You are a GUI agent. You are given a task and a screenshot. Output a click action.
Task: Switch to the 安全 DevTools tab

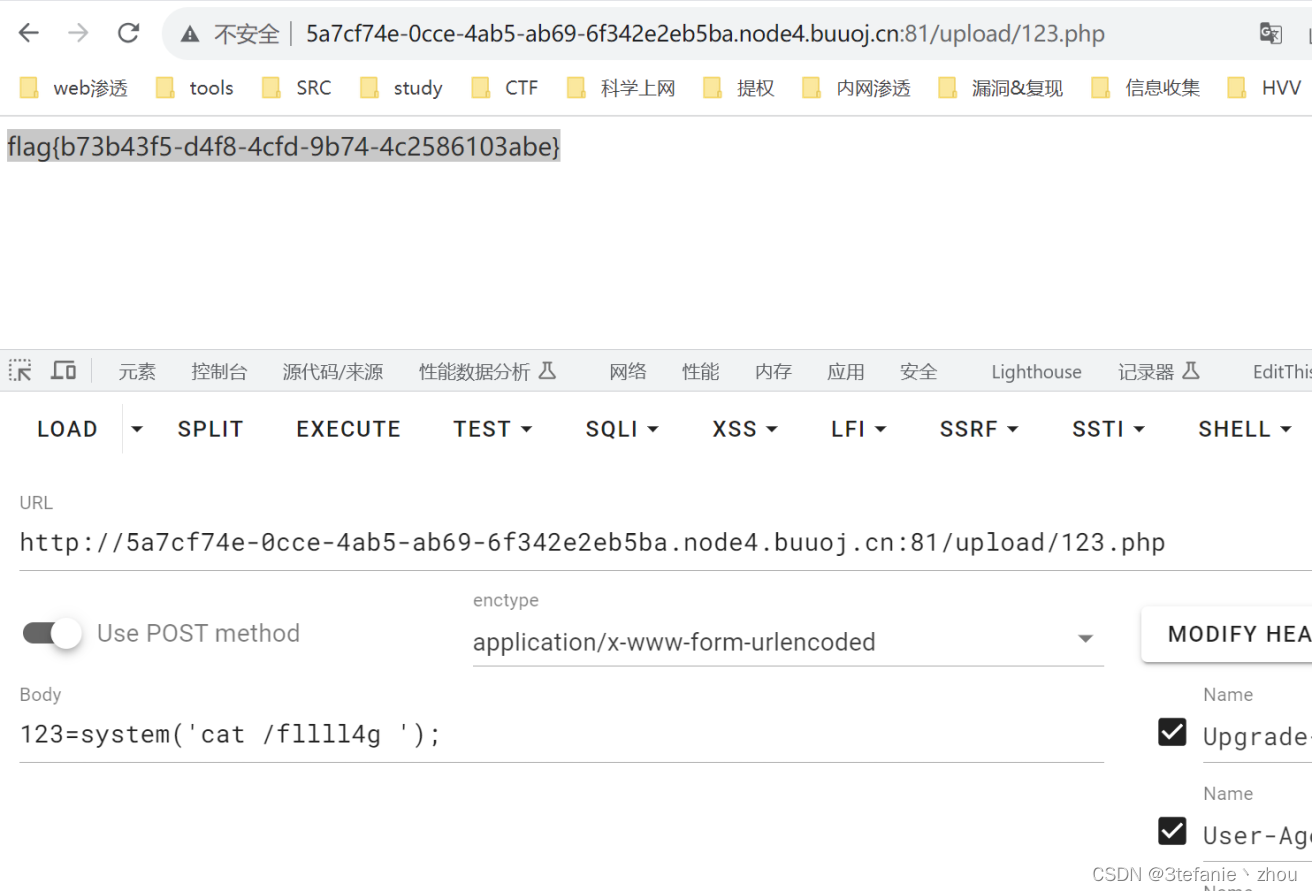(919, 372)
